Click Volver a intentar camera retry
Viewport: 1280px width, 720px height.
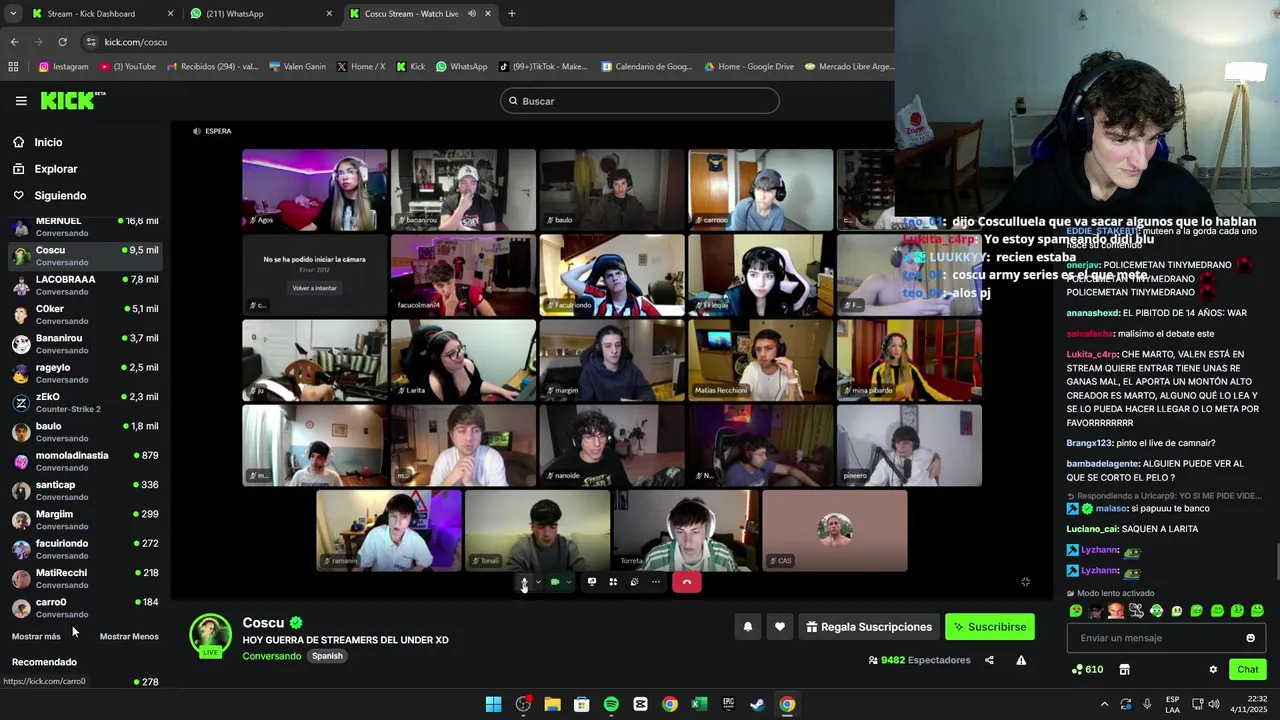(314, 288)
